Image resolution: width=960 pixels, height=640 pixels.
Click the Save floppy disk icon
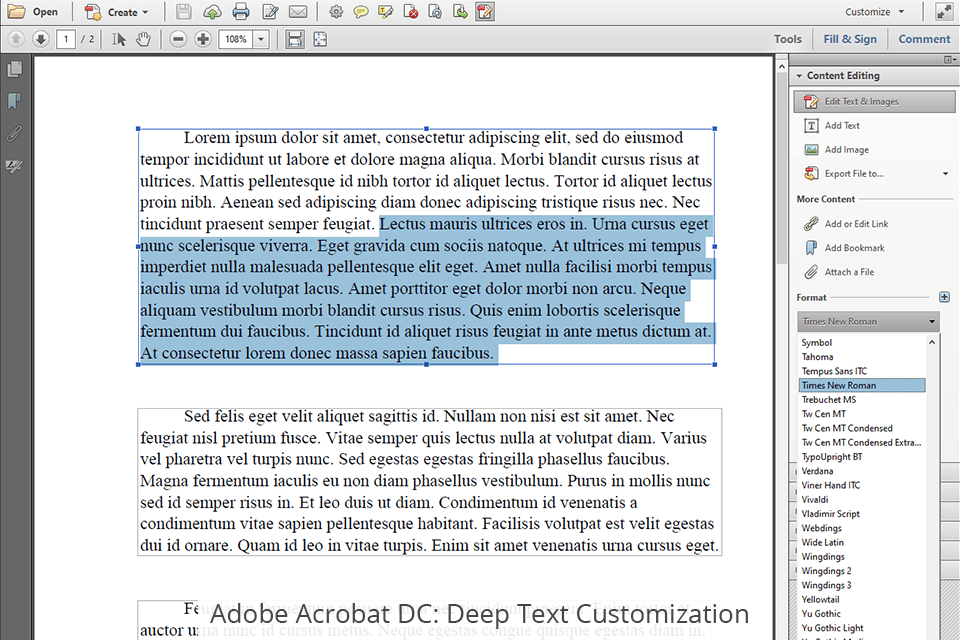point(183,12)
